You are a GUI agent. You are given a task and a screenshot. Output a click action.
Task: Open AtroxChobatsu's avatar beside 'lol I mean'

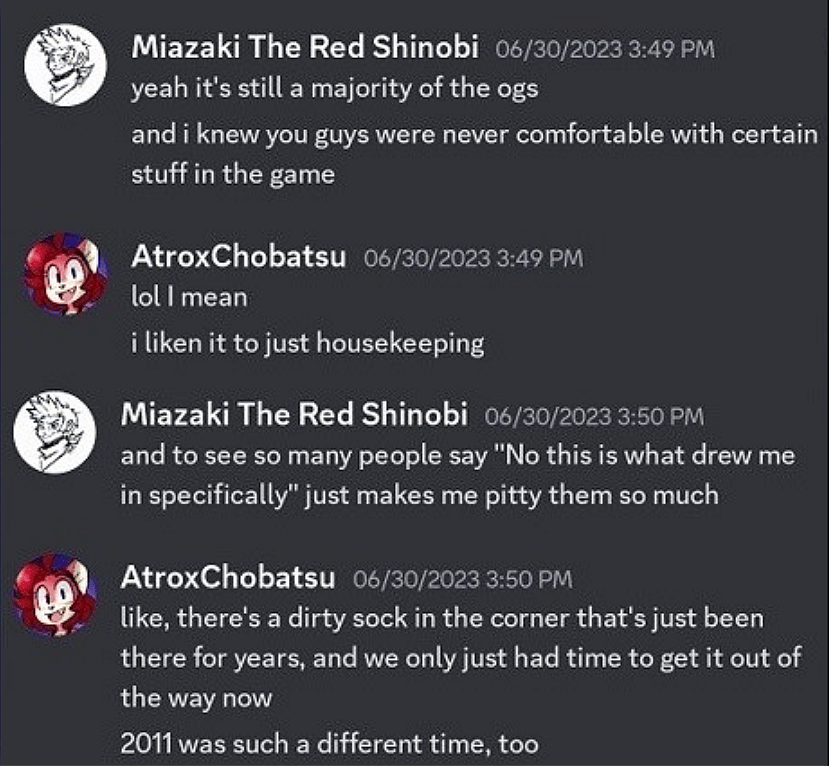(66, 274)
